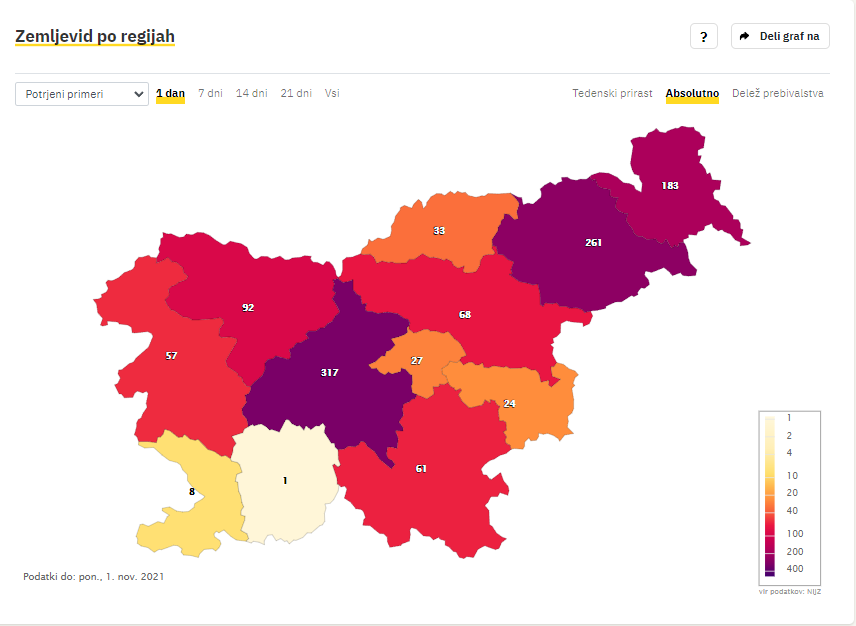Show the Vsi time range
The image size is (856, 626).
332,93
